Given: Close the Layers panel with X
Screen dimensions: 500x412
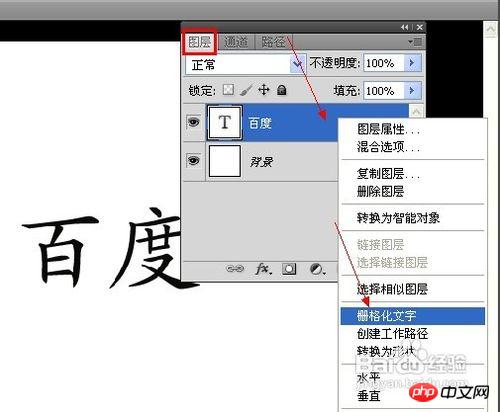Looking at the screenshot, I should pos(420,27).
